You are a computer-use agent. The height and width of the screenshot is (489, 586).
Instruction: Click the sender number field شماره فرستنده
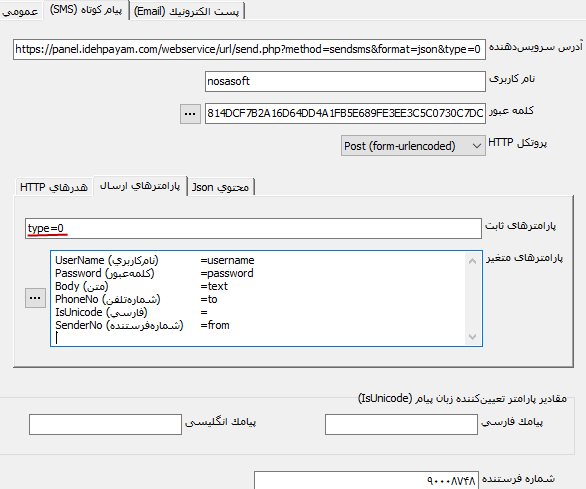(366, 480)
